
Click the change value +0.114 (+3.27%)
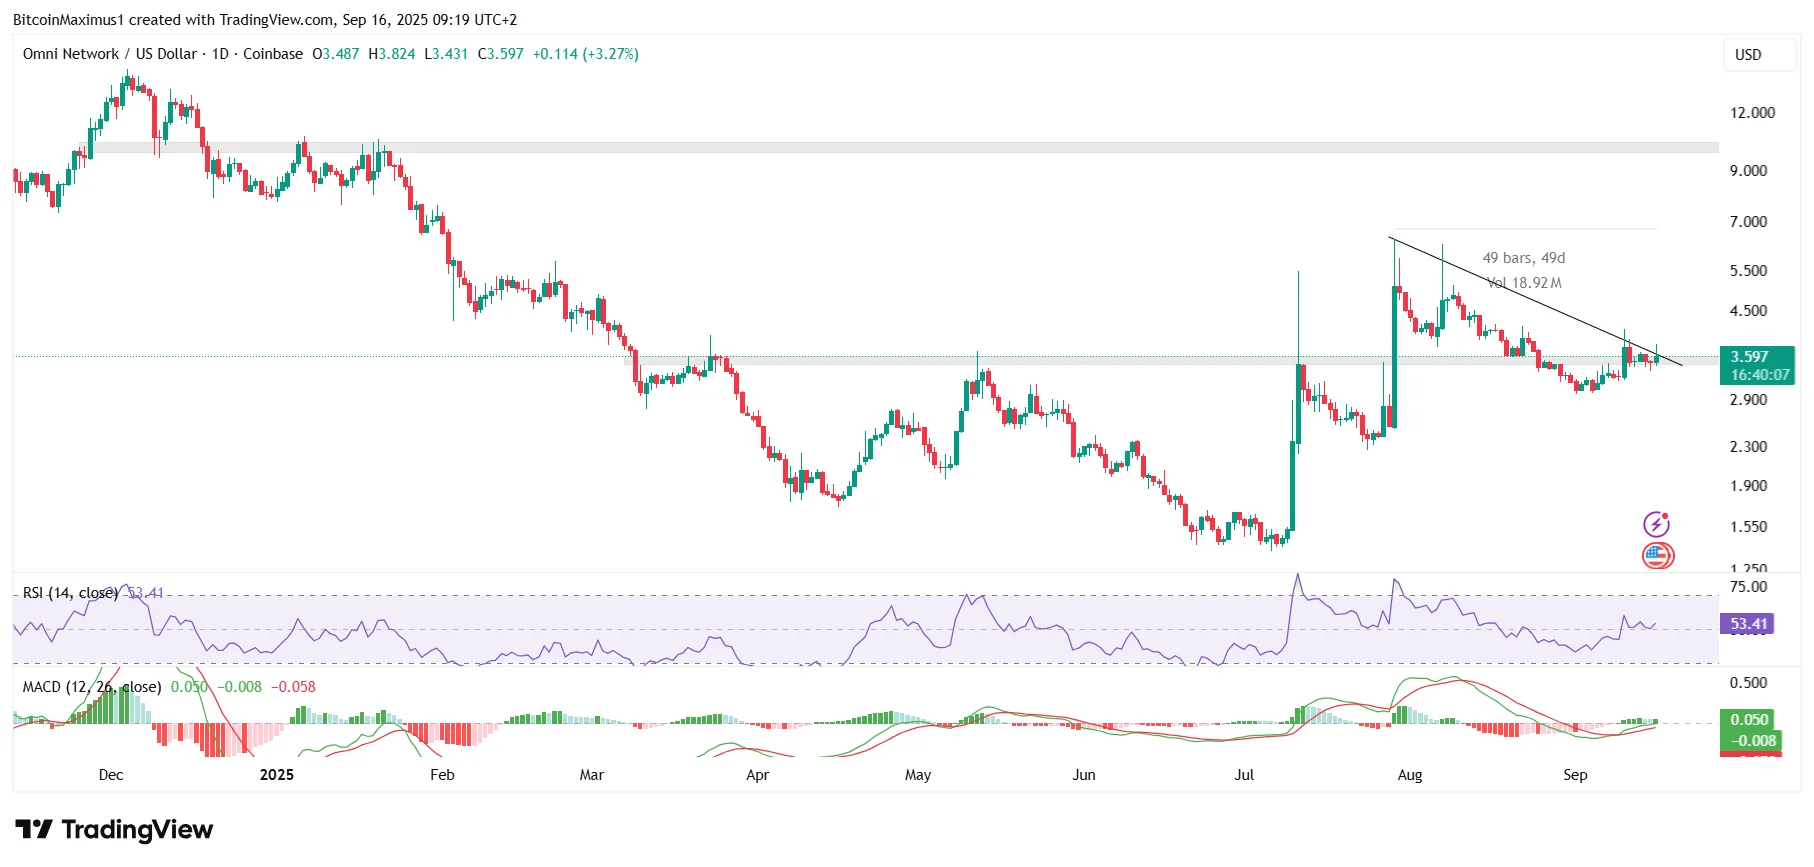[586, 54]
